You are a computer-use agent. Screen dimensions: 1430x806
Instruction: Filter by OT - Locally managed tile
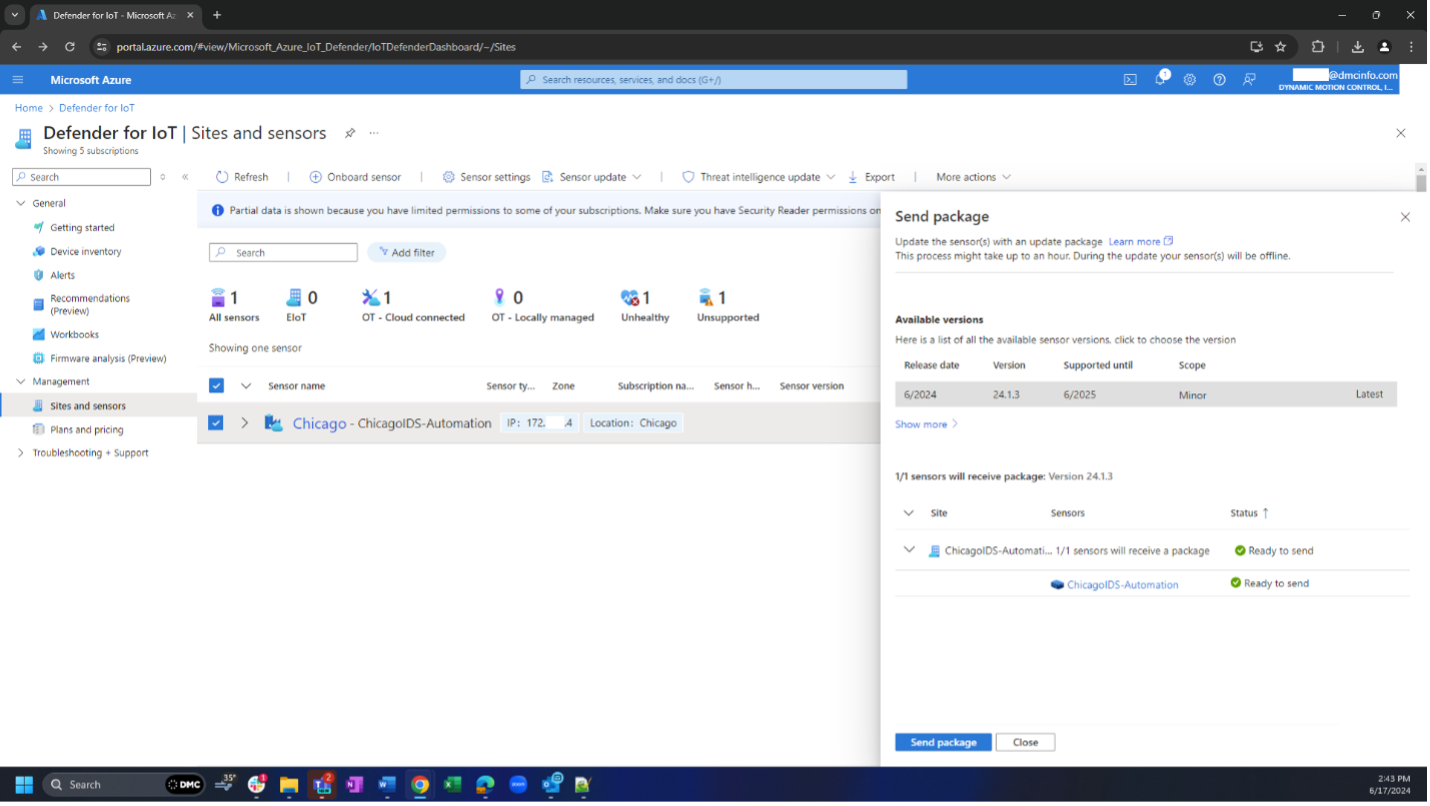[x=542, y=305]
